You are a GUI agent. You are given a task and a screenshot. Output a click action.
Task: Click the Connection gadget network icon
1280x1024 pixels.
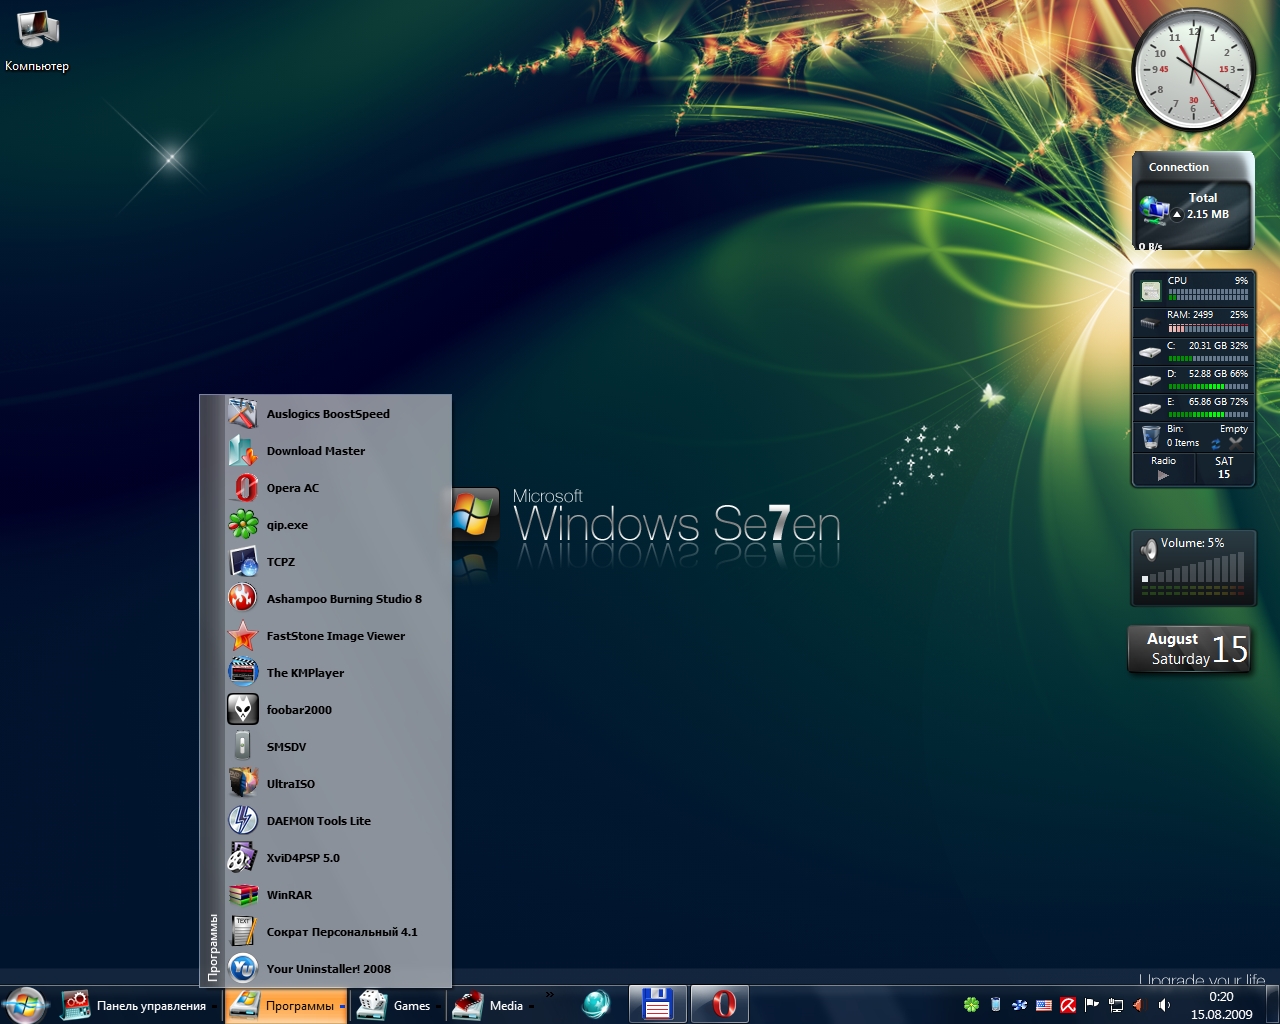click(1154, 211)
